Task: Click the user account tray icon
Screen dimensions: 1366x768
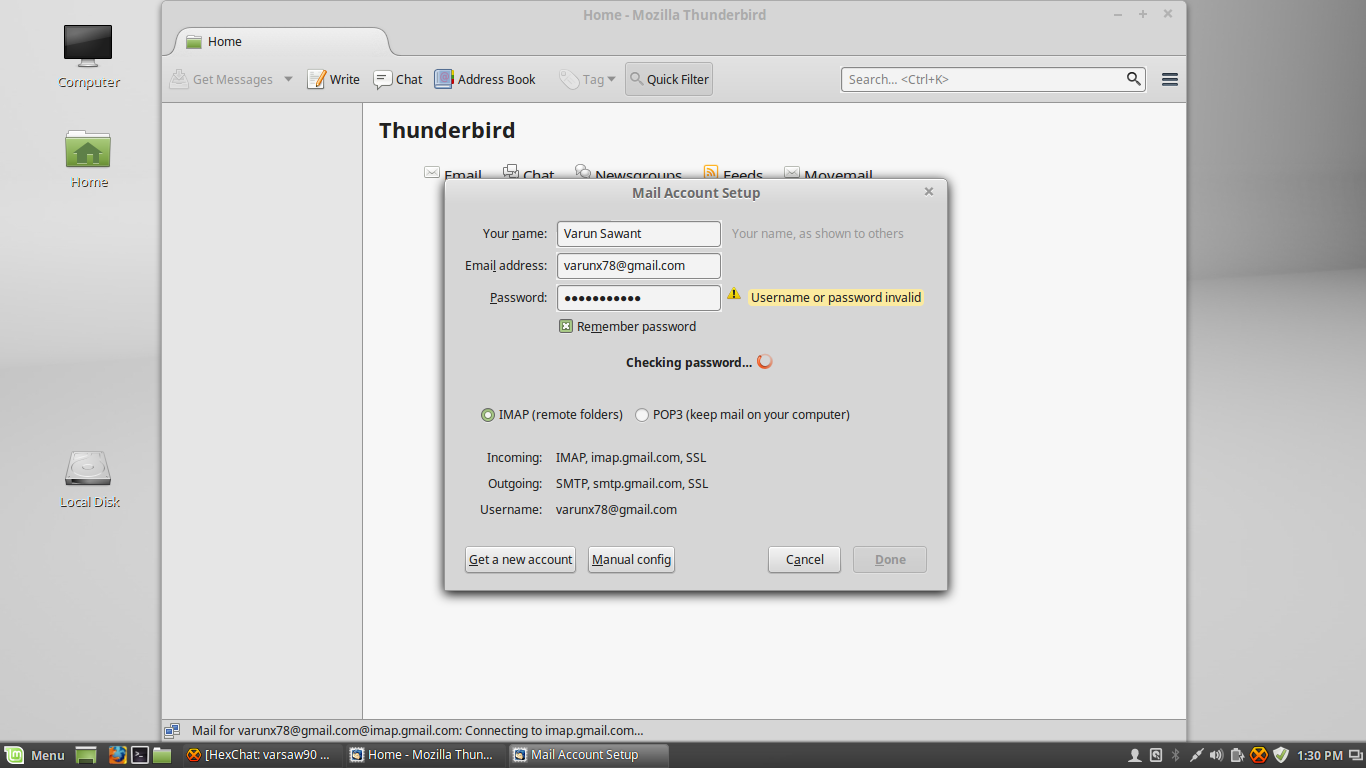Action: tap(1135, 755)
